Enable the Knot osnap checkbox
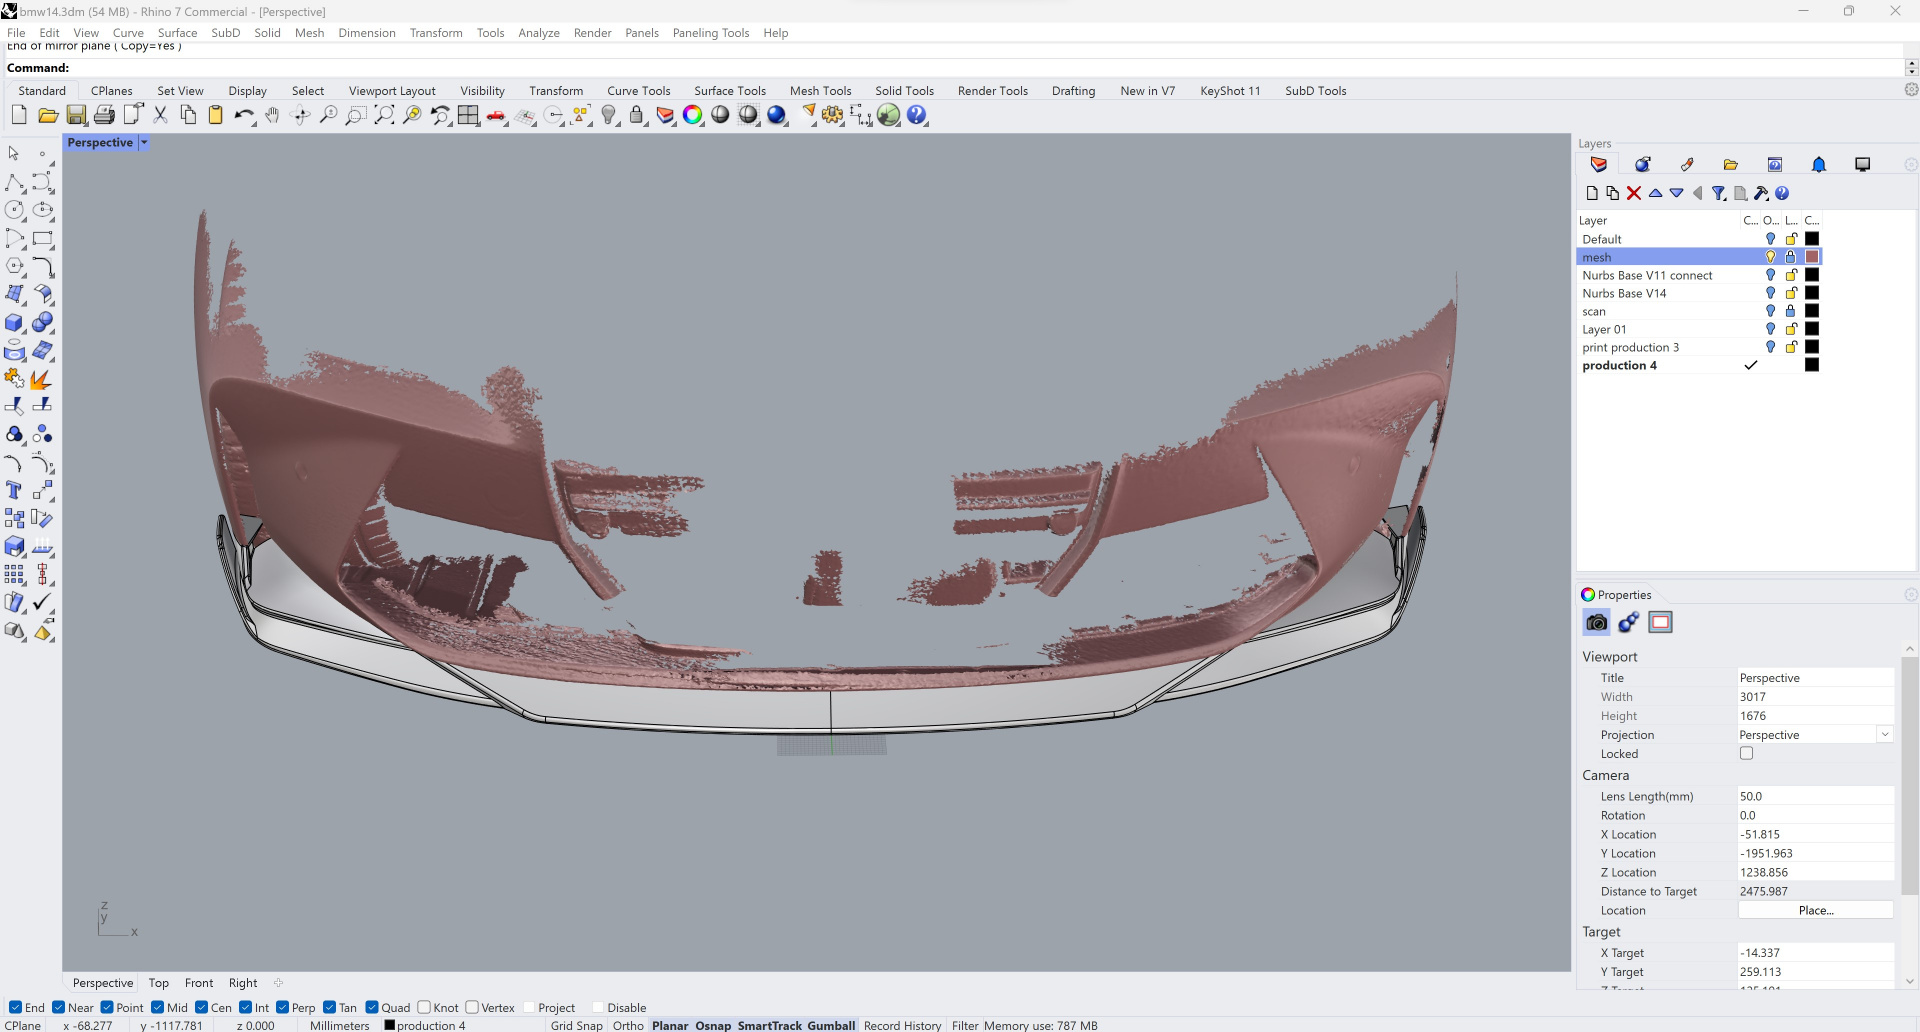 pos(424,1007)
